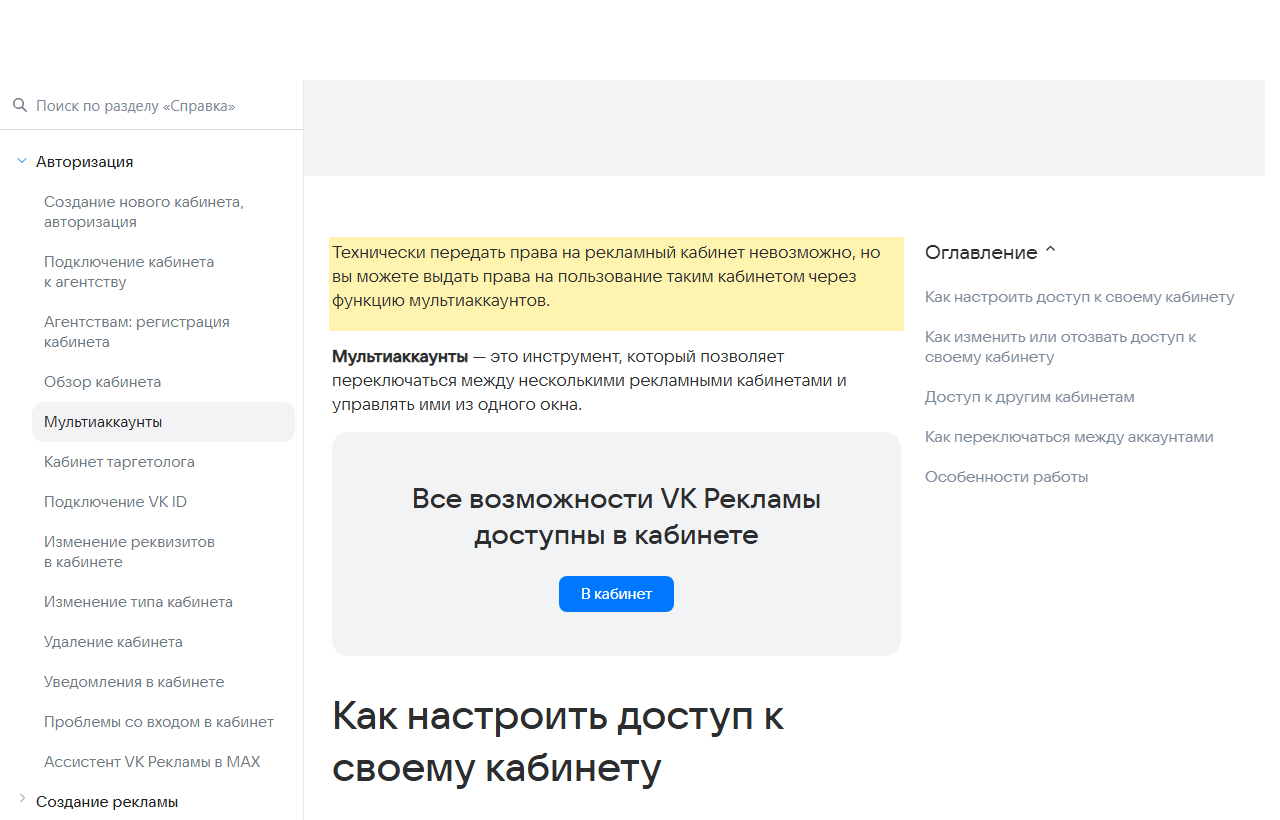Collapse the Авторизация section chevron

tap(22, 161)
